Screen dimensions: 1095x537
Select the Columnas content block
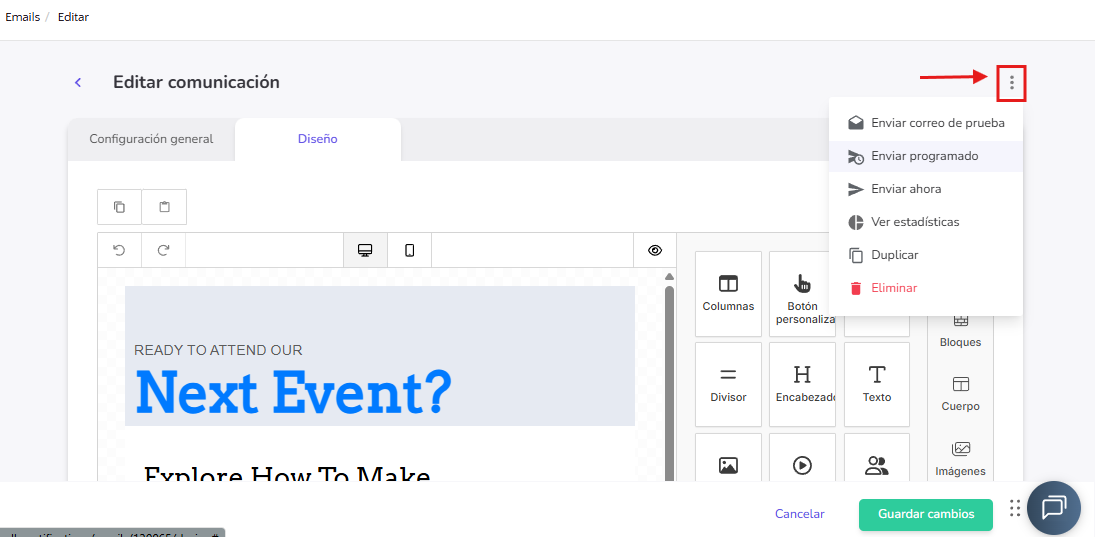pos(728,293)
